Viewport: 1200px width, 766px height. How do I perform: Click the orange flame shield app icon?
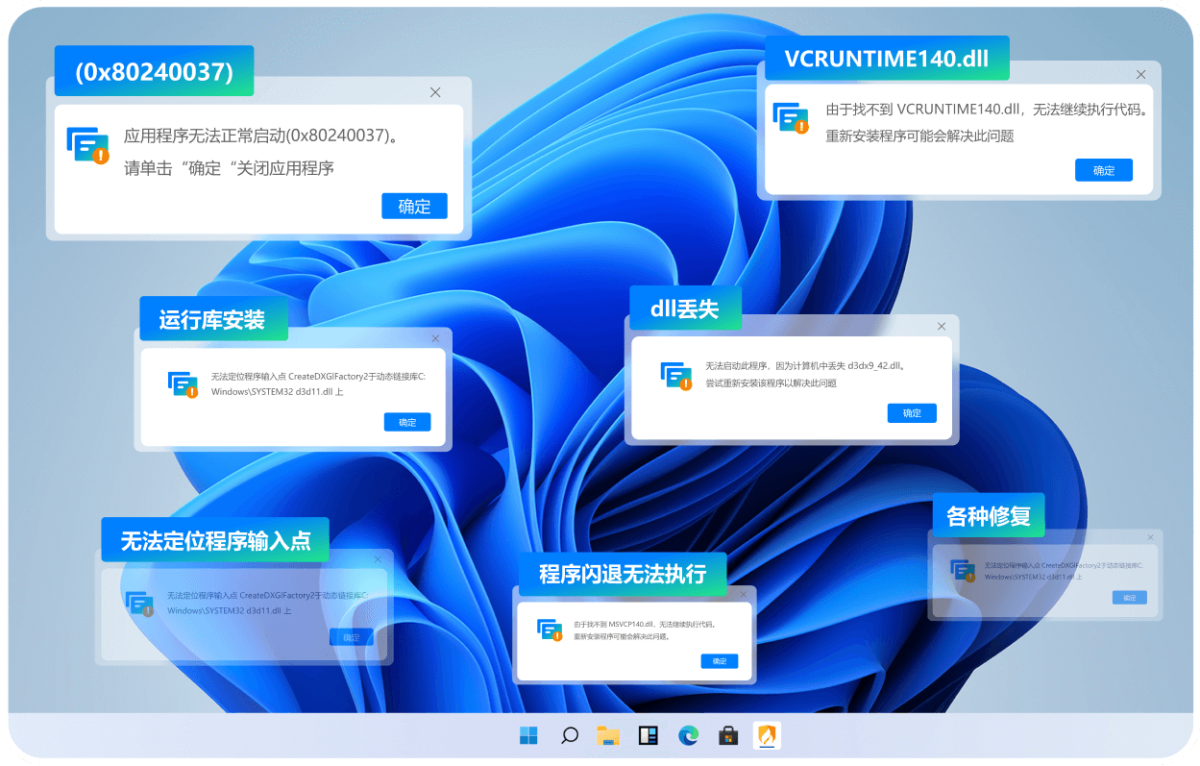tap(767, 737)
